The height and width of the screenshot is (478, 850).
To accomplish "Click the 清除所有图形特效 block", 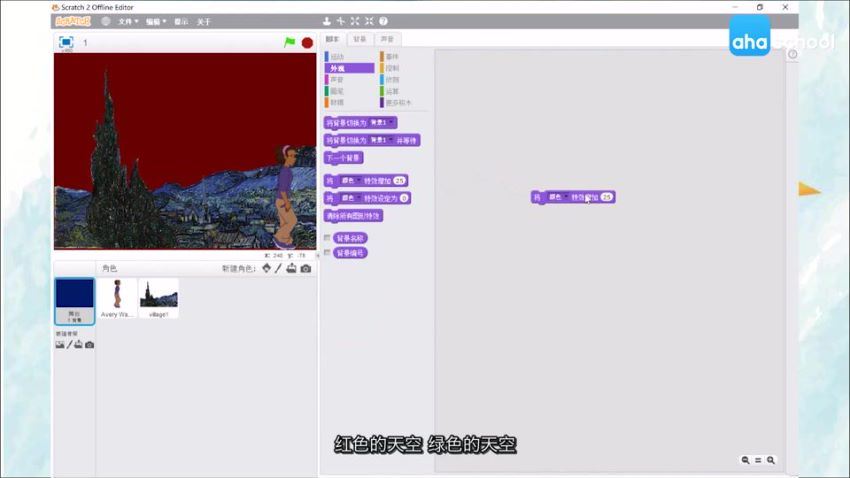I will coord(353,216).
